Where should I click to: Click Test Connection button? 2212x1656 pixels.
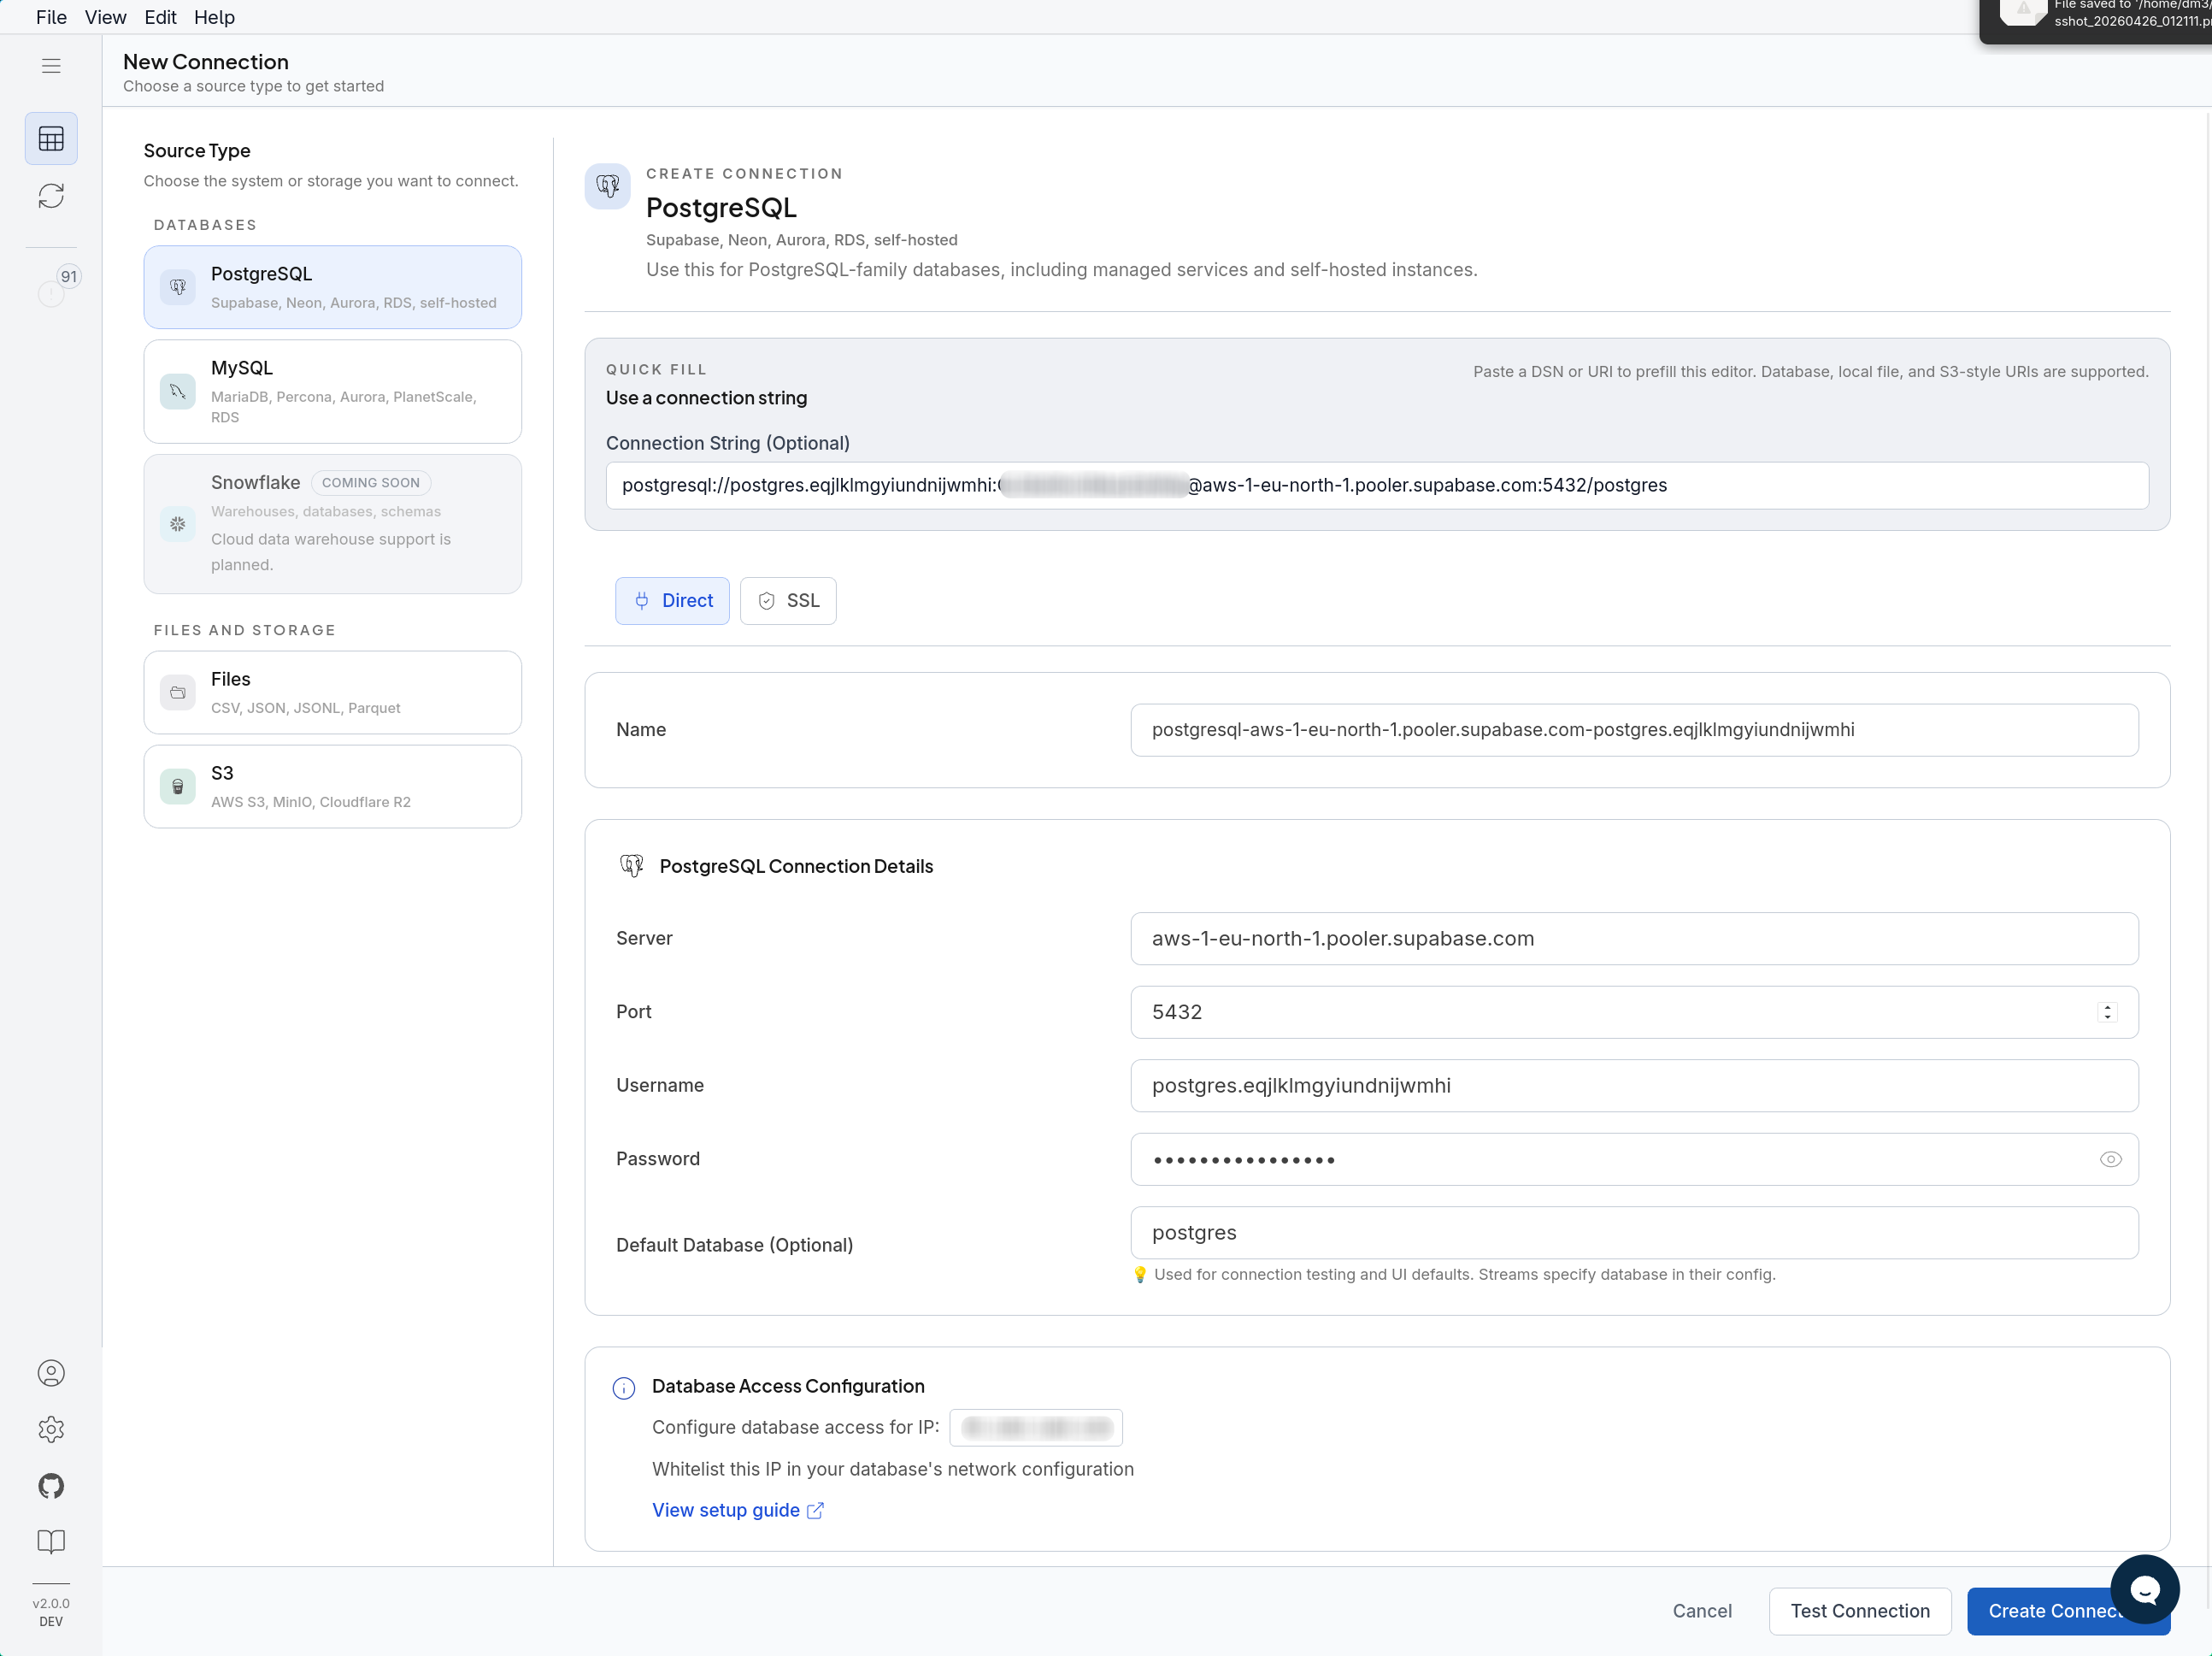tap(1859, 1611)
